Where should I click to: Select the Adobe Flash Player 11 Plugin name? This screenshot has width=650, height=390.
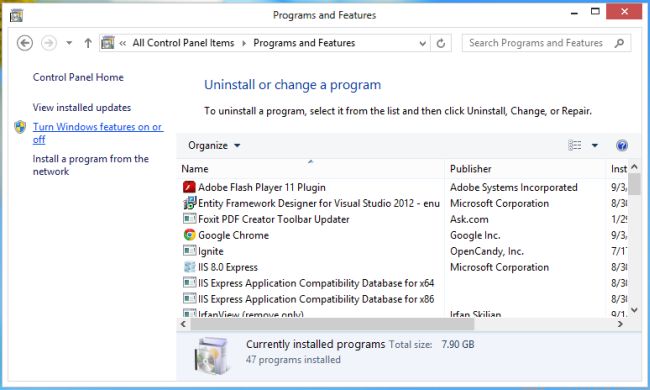click(x=262, y=187)
